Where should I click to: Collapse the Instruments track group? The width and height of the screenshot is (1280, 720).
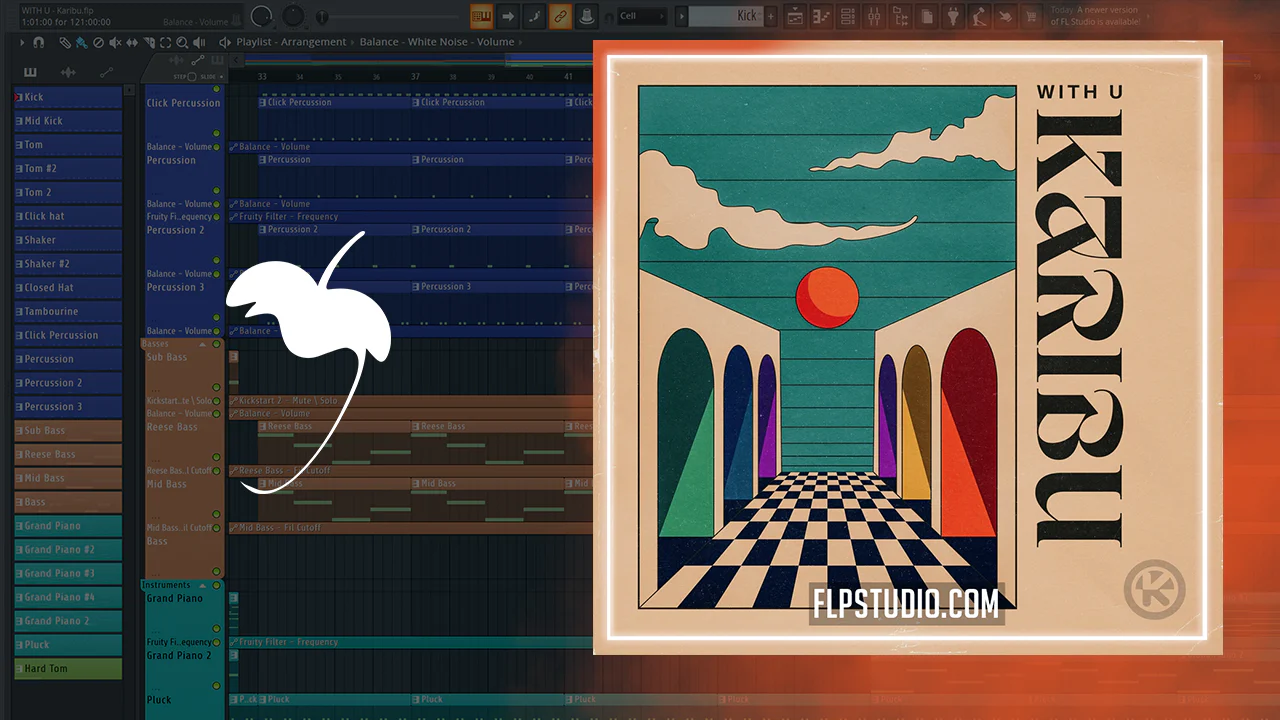tap(204, 585)
